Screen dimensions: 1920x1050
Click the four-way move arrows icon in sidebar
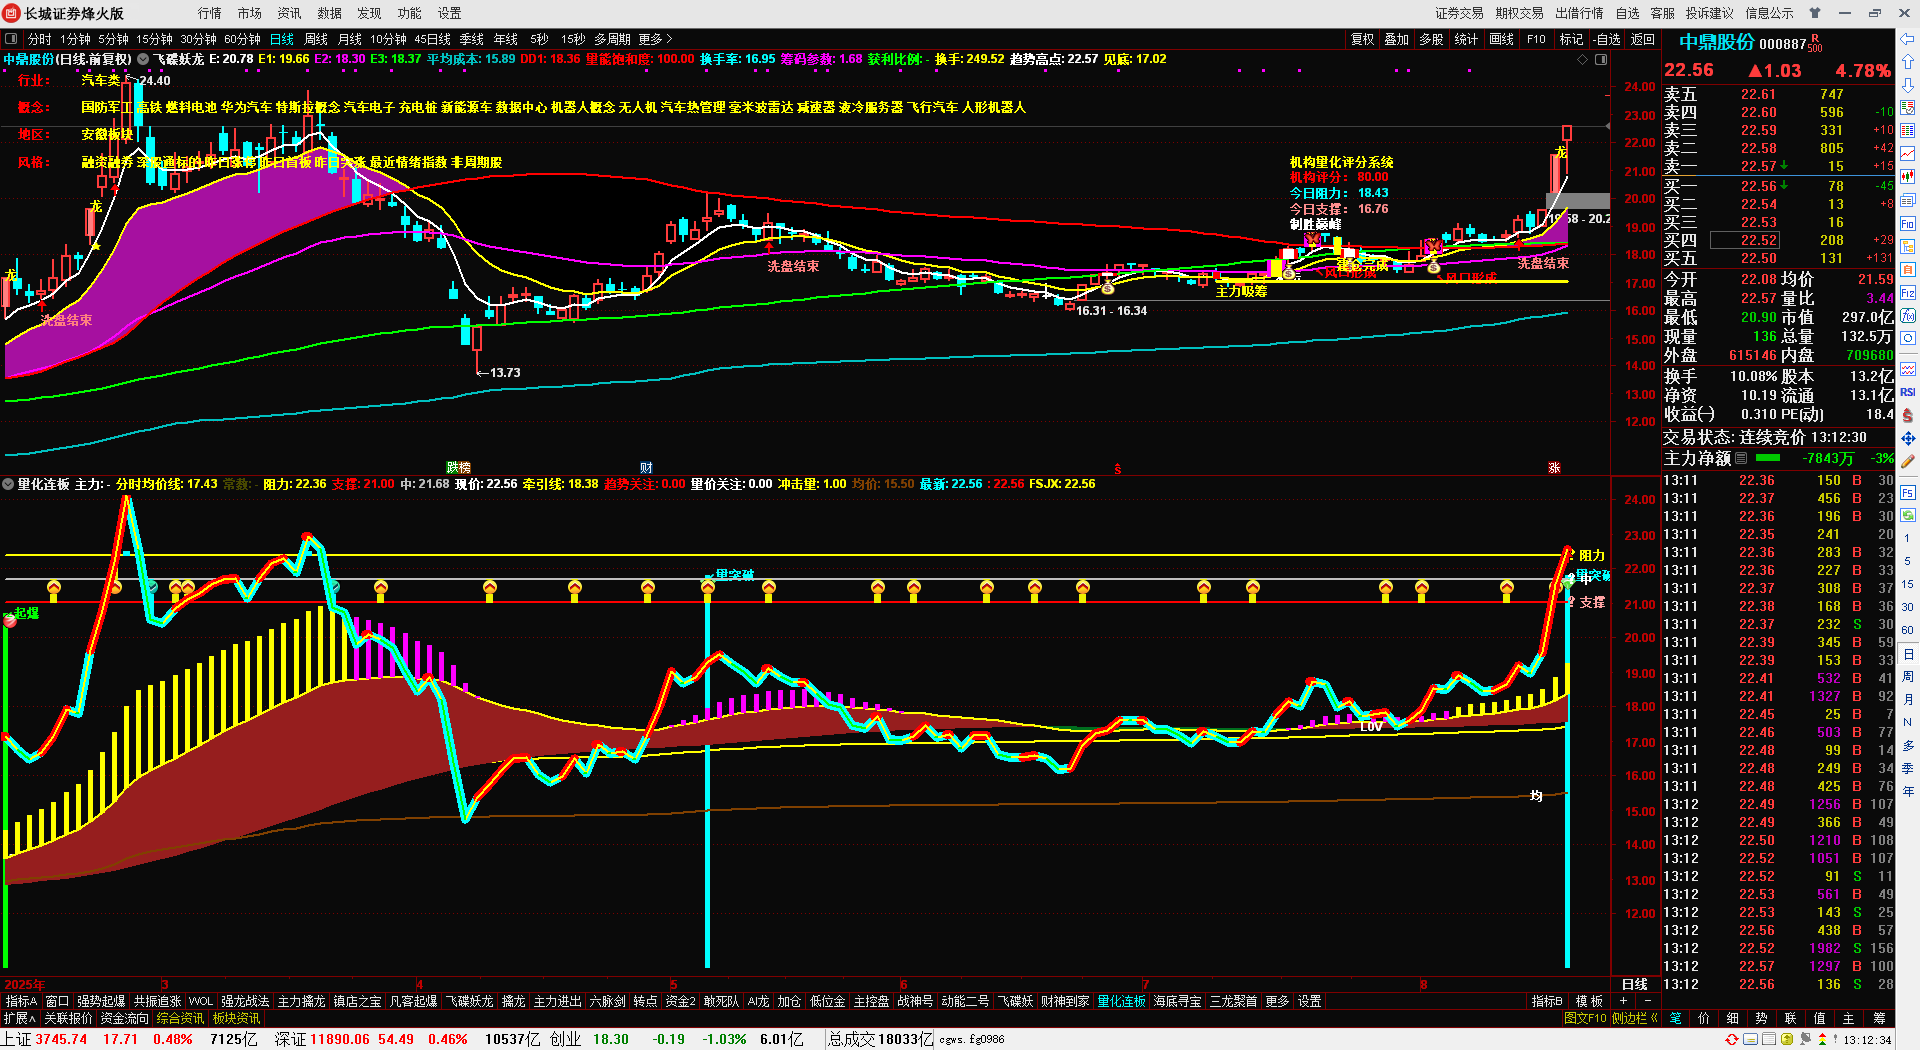(x=1908, y=439)
